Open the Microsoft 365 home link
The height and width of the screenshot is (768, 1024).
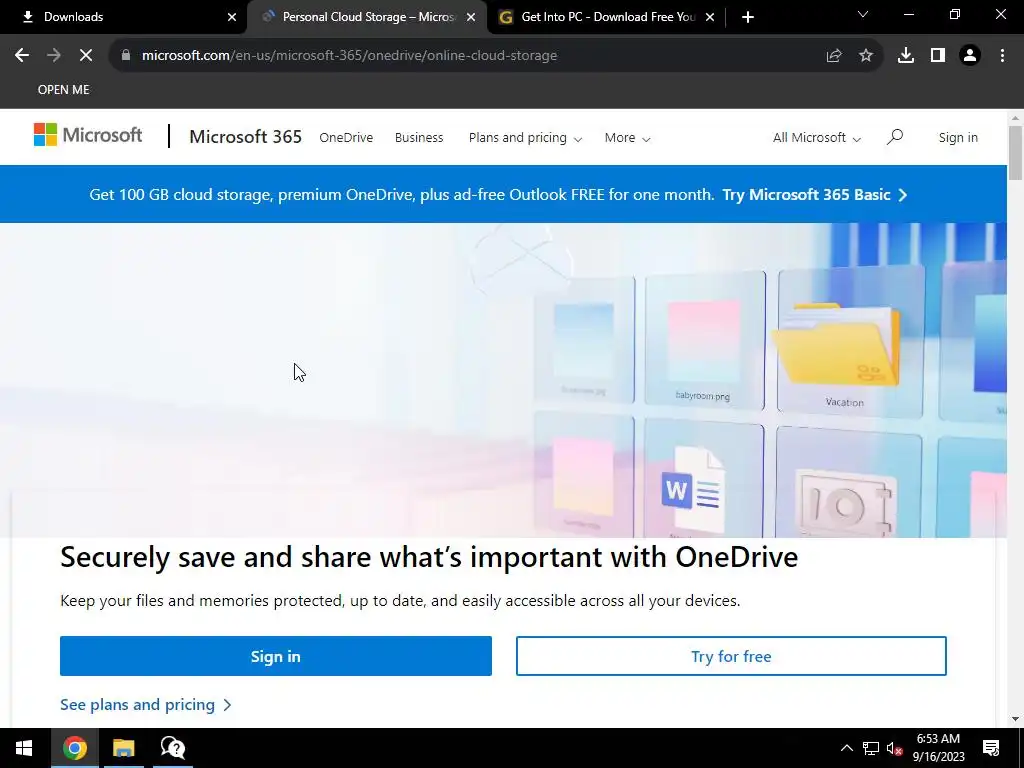click(x=246, y=136)
